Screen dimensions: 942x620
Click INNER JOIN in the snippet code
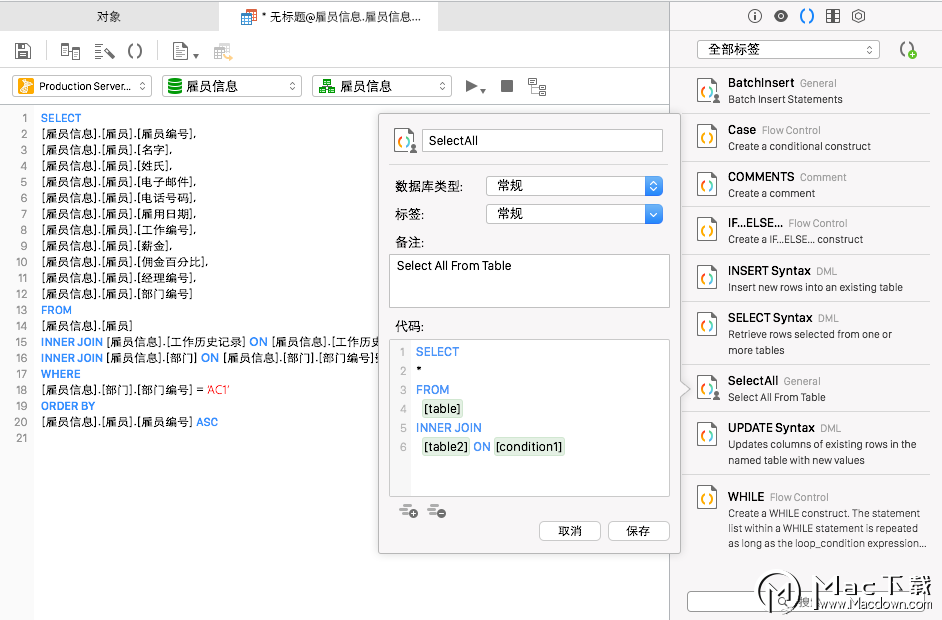(x=449, y=428)
